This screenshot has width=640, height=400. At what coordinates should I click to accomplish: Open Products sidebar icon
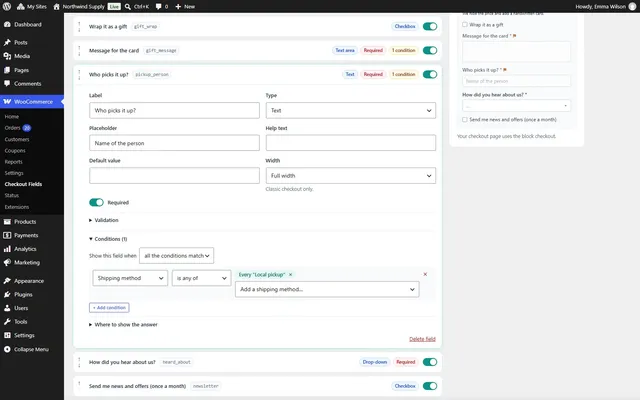coord(7,222)
